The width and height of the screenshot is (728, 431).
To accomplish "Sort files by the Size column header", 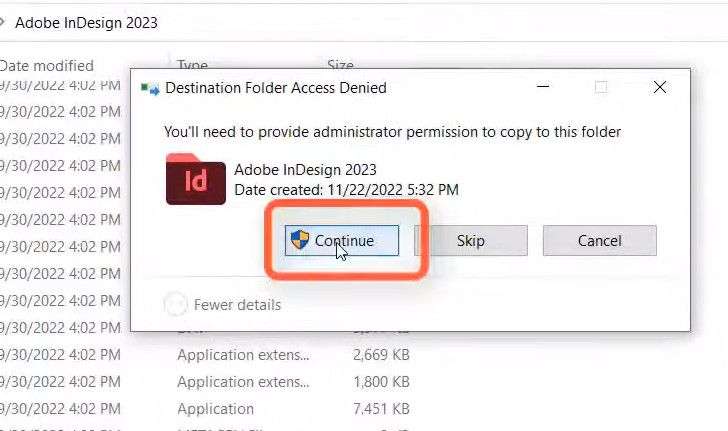I will [x=340, y=66].
